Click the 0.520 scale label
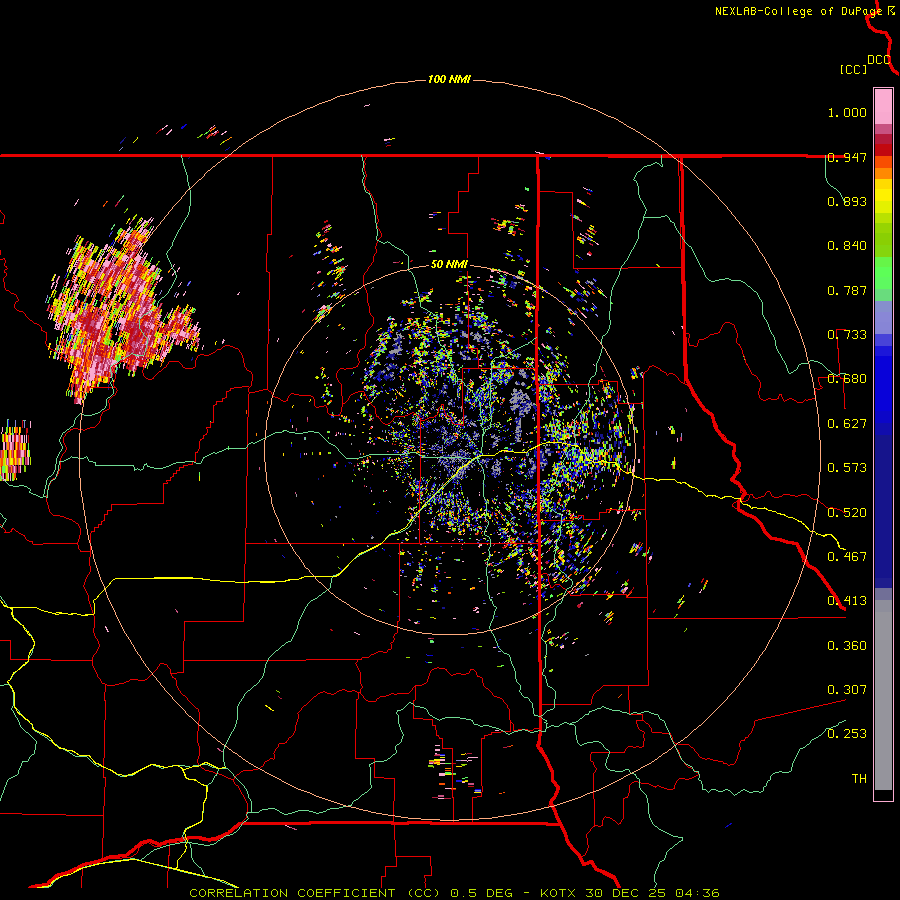The image size is (900, 900). click(847, 513)
